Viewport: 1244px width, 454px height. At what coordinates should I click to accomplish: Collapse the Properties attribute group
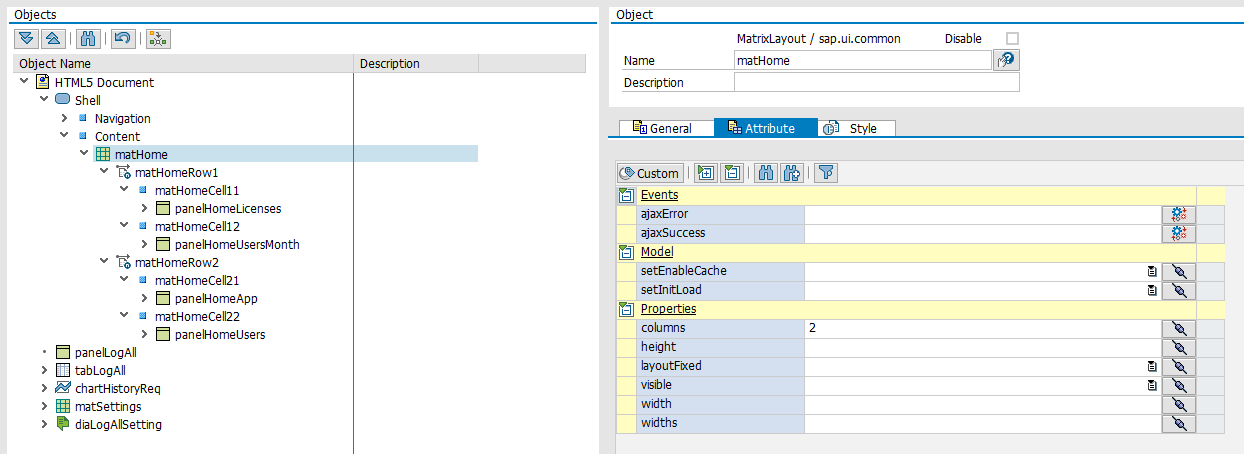[626, 309]
